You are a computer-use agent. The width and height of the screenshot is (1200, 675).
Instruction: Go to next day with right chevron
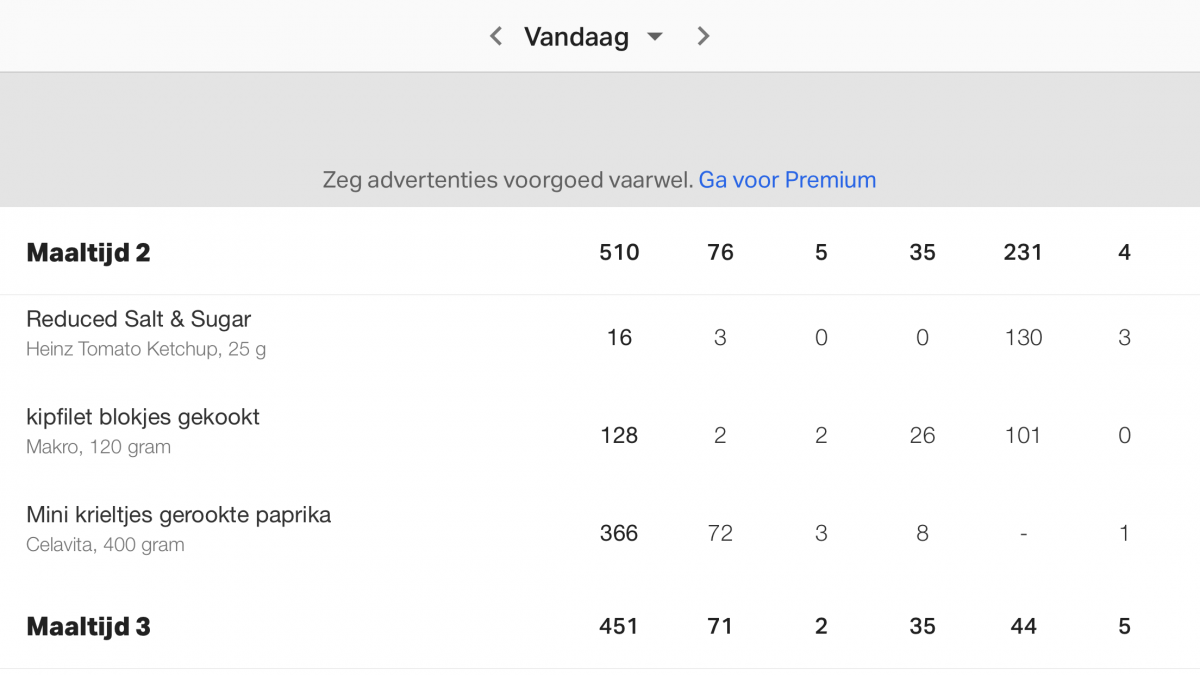(703, 37)
